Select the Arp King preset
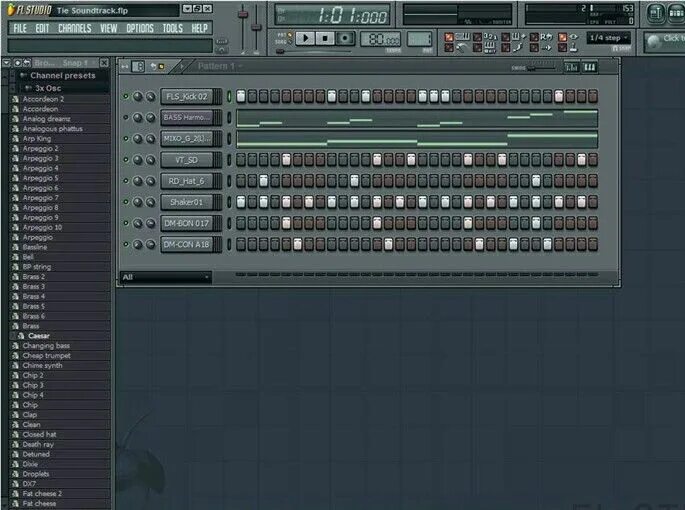The image size is (685, 510). 37,139
